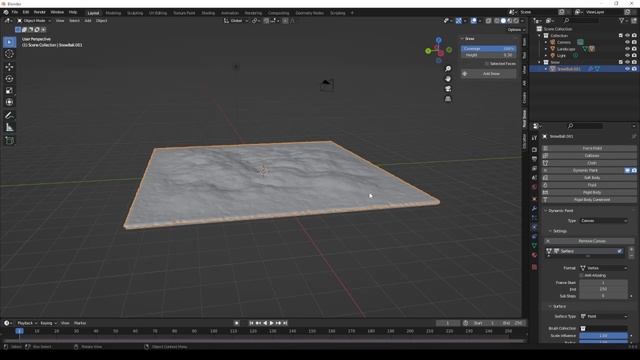
Task: Toggle Selected Faces checkbox
Action: click(487, 64)
